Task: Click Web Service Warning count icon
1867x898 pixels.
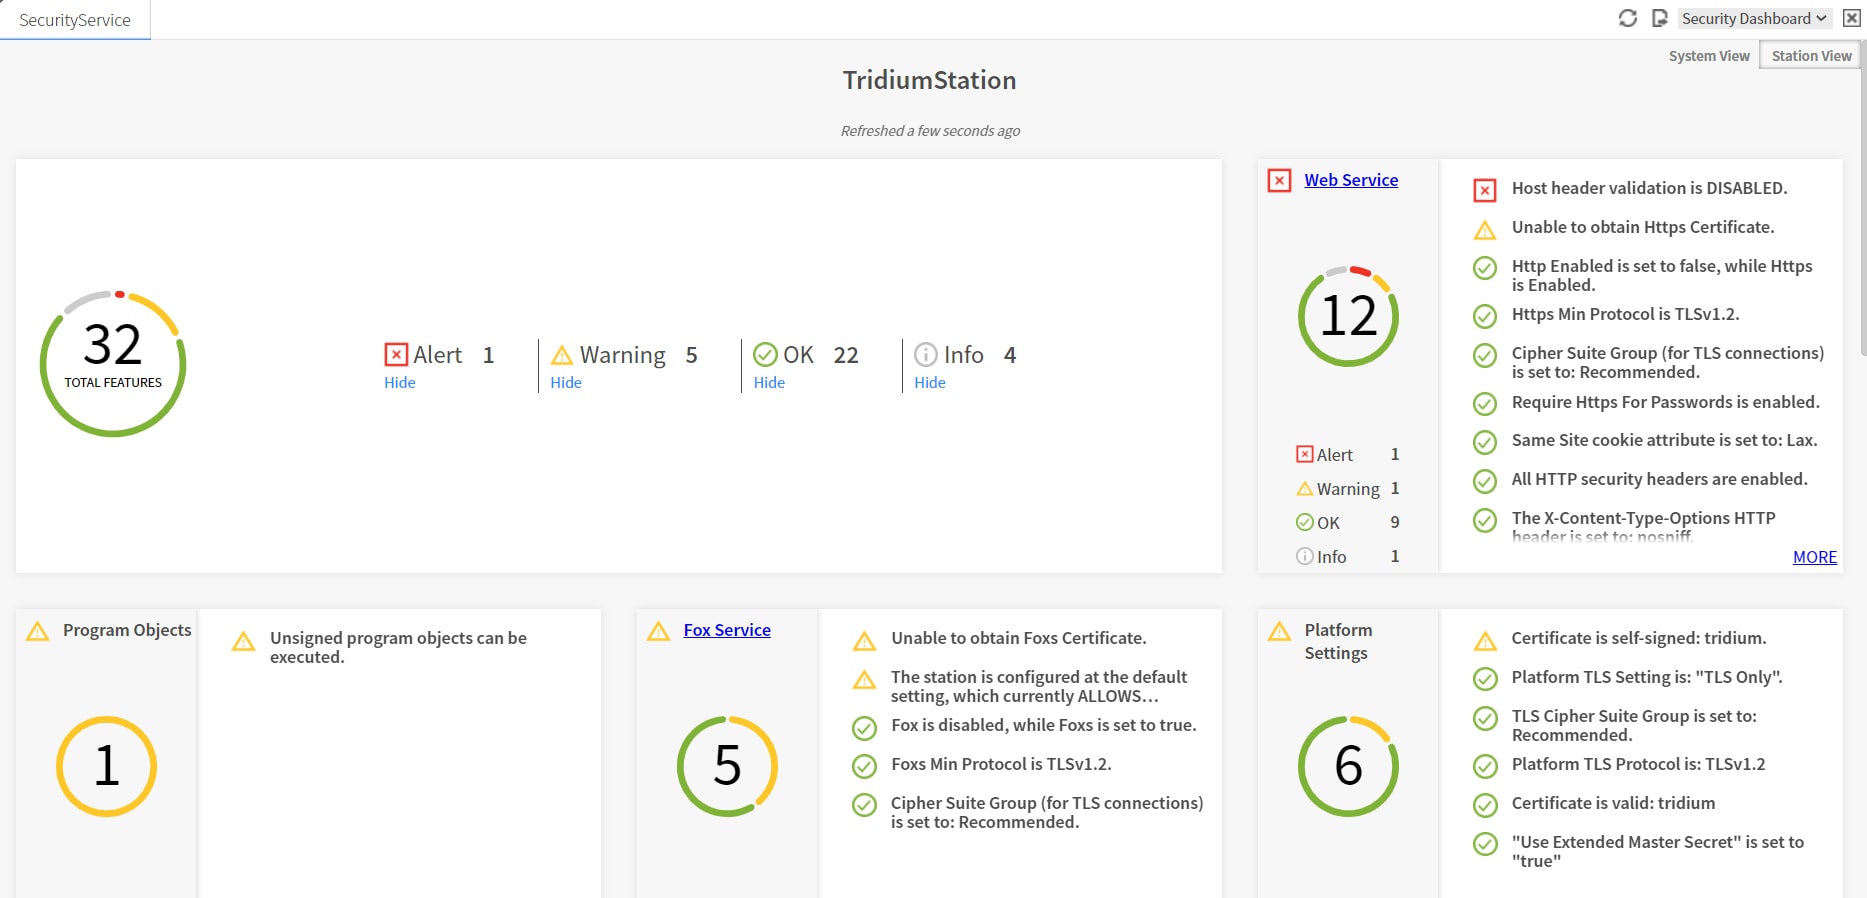Action: pos(1305,488)
